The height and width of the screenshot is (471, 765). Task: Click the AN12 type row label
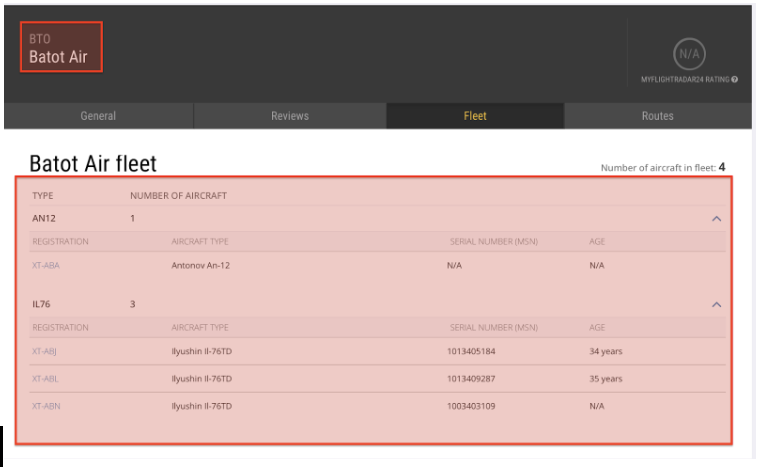(44, 218)
